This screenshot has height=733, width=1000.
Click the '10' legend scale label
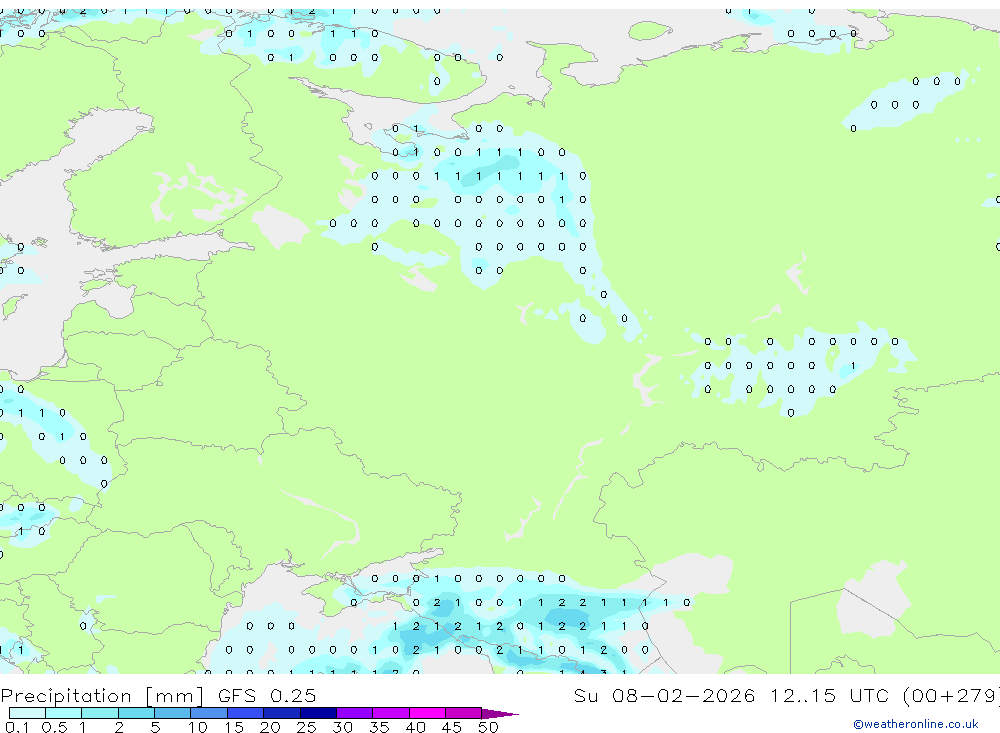click(197, 727)
